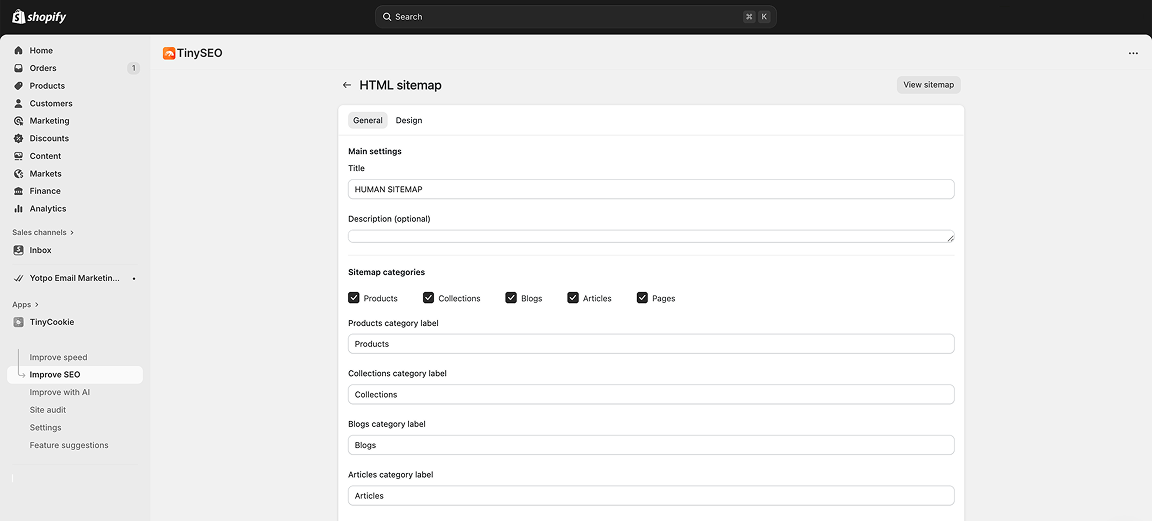Click the View sitemap button
The height and width of the screenshot is (521, 1152).
pos(929,85)
